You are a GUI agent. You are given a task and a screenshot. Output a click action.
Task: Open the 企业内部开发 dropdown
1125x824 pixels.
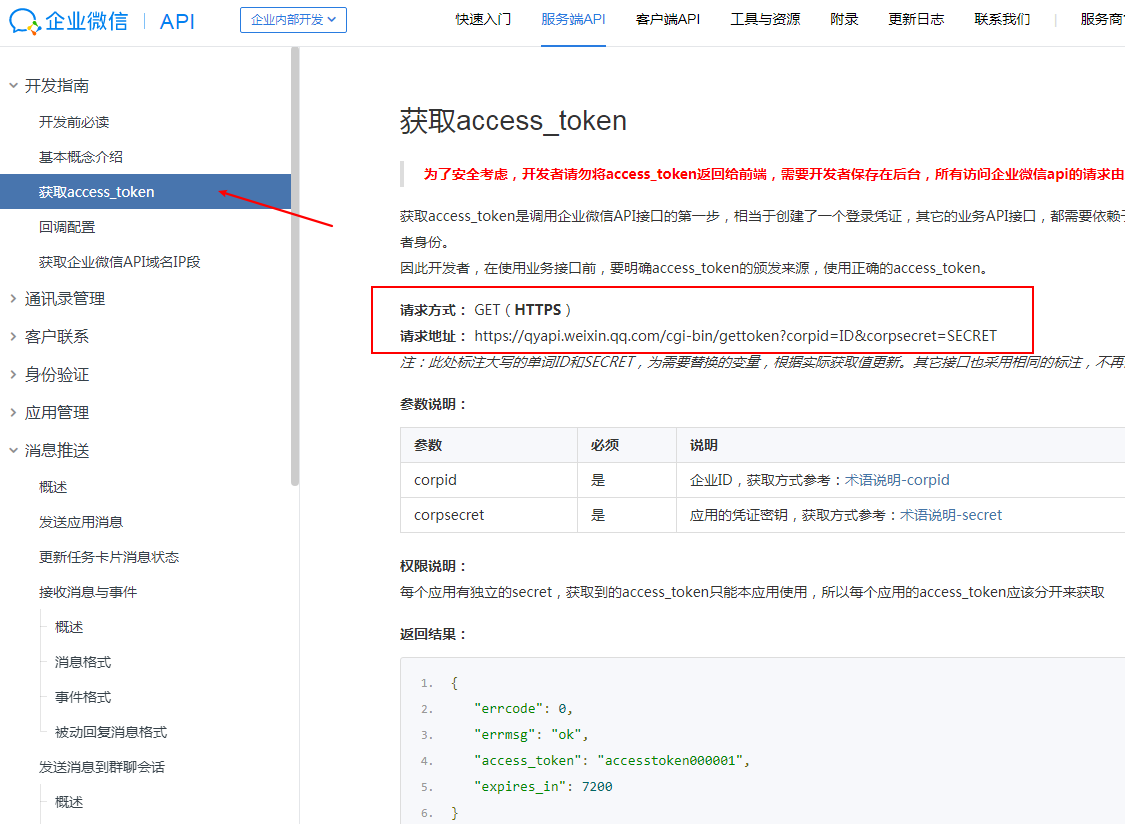tap(293, 20)
